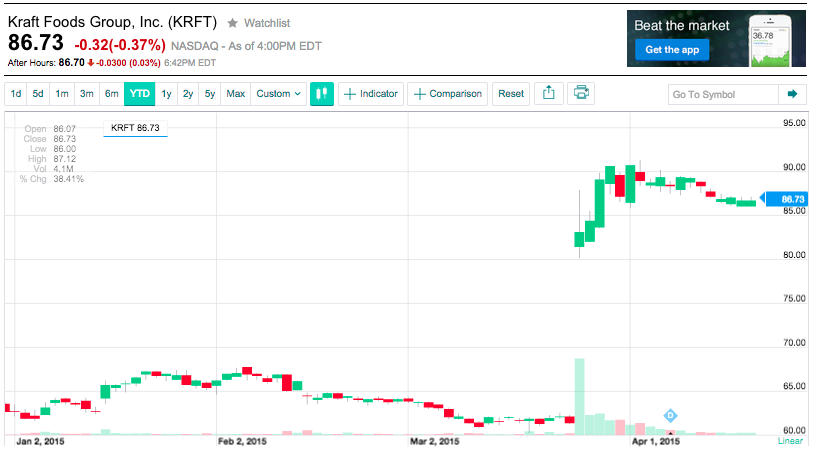Toggle the Linear scale option

pos(790,441)
